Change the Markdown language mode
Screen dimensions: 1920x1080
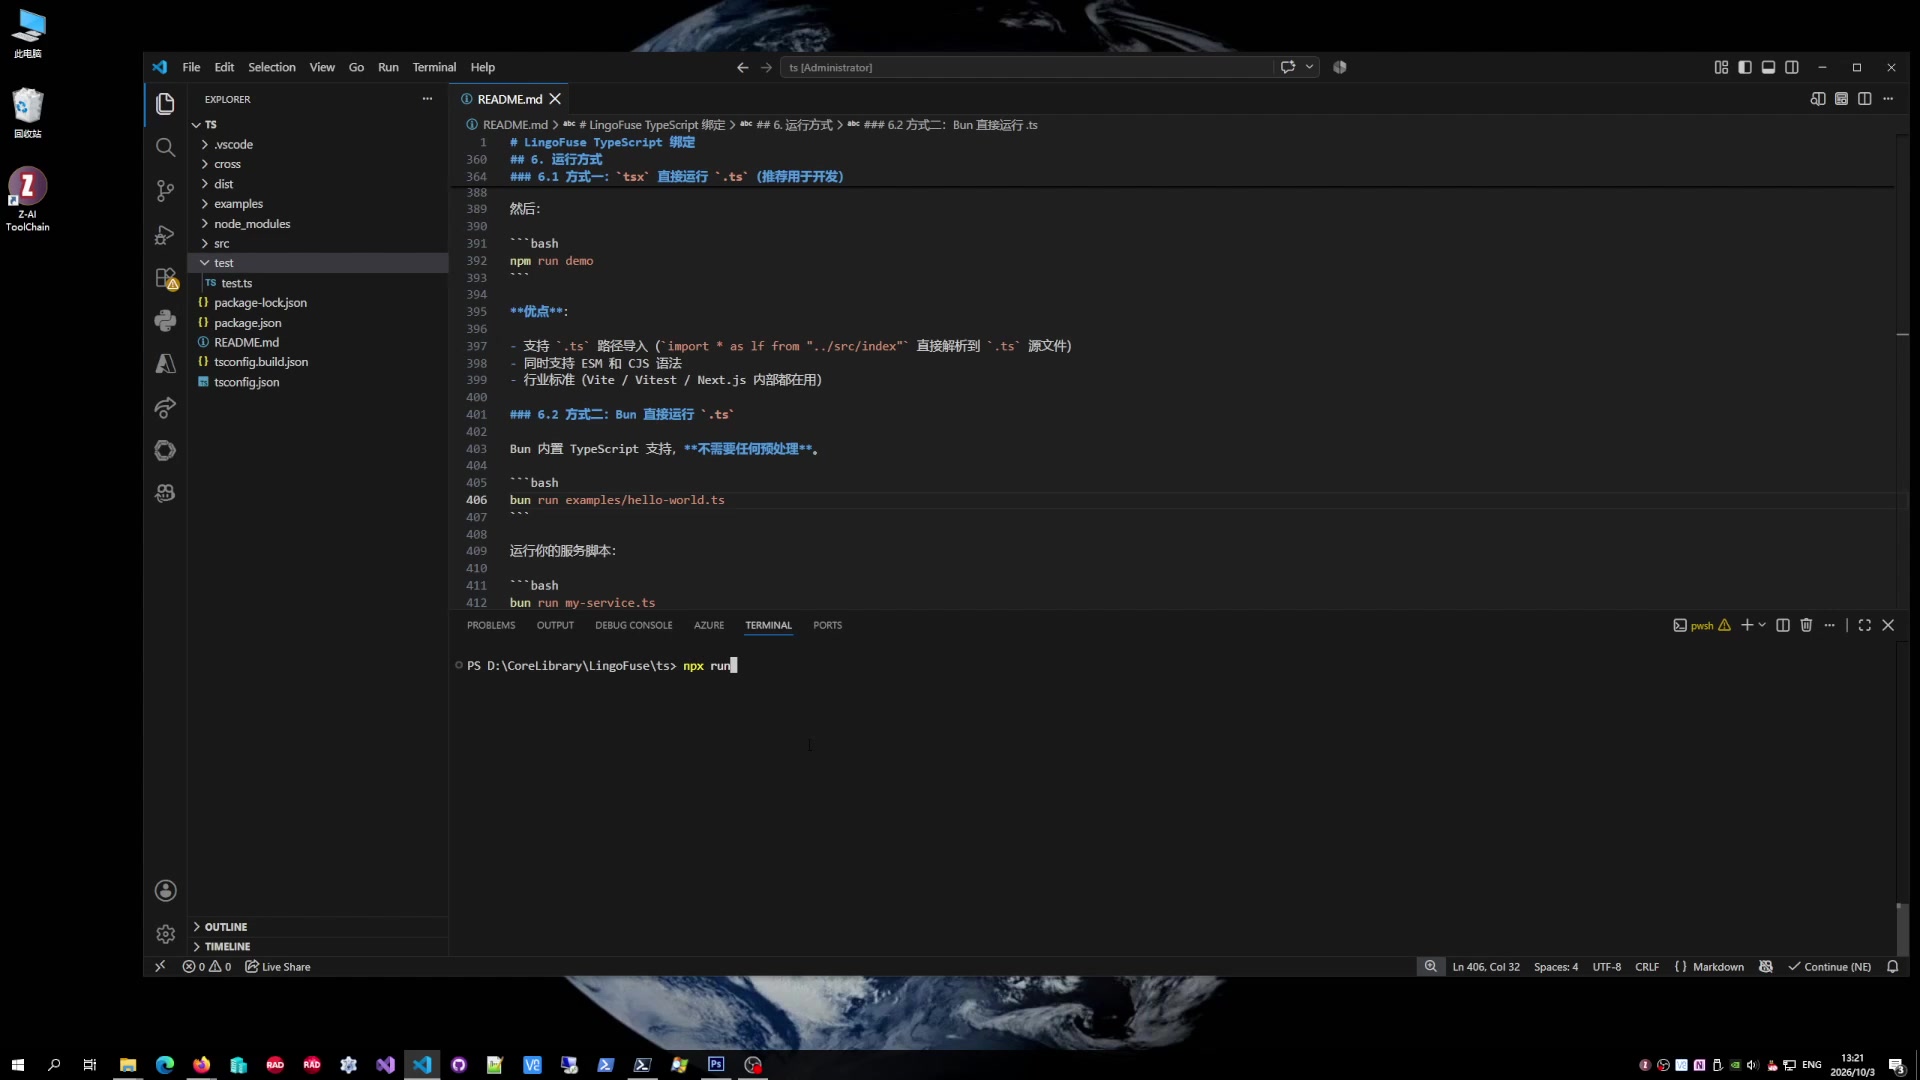pyautogui.click(x=1718, y=967)
